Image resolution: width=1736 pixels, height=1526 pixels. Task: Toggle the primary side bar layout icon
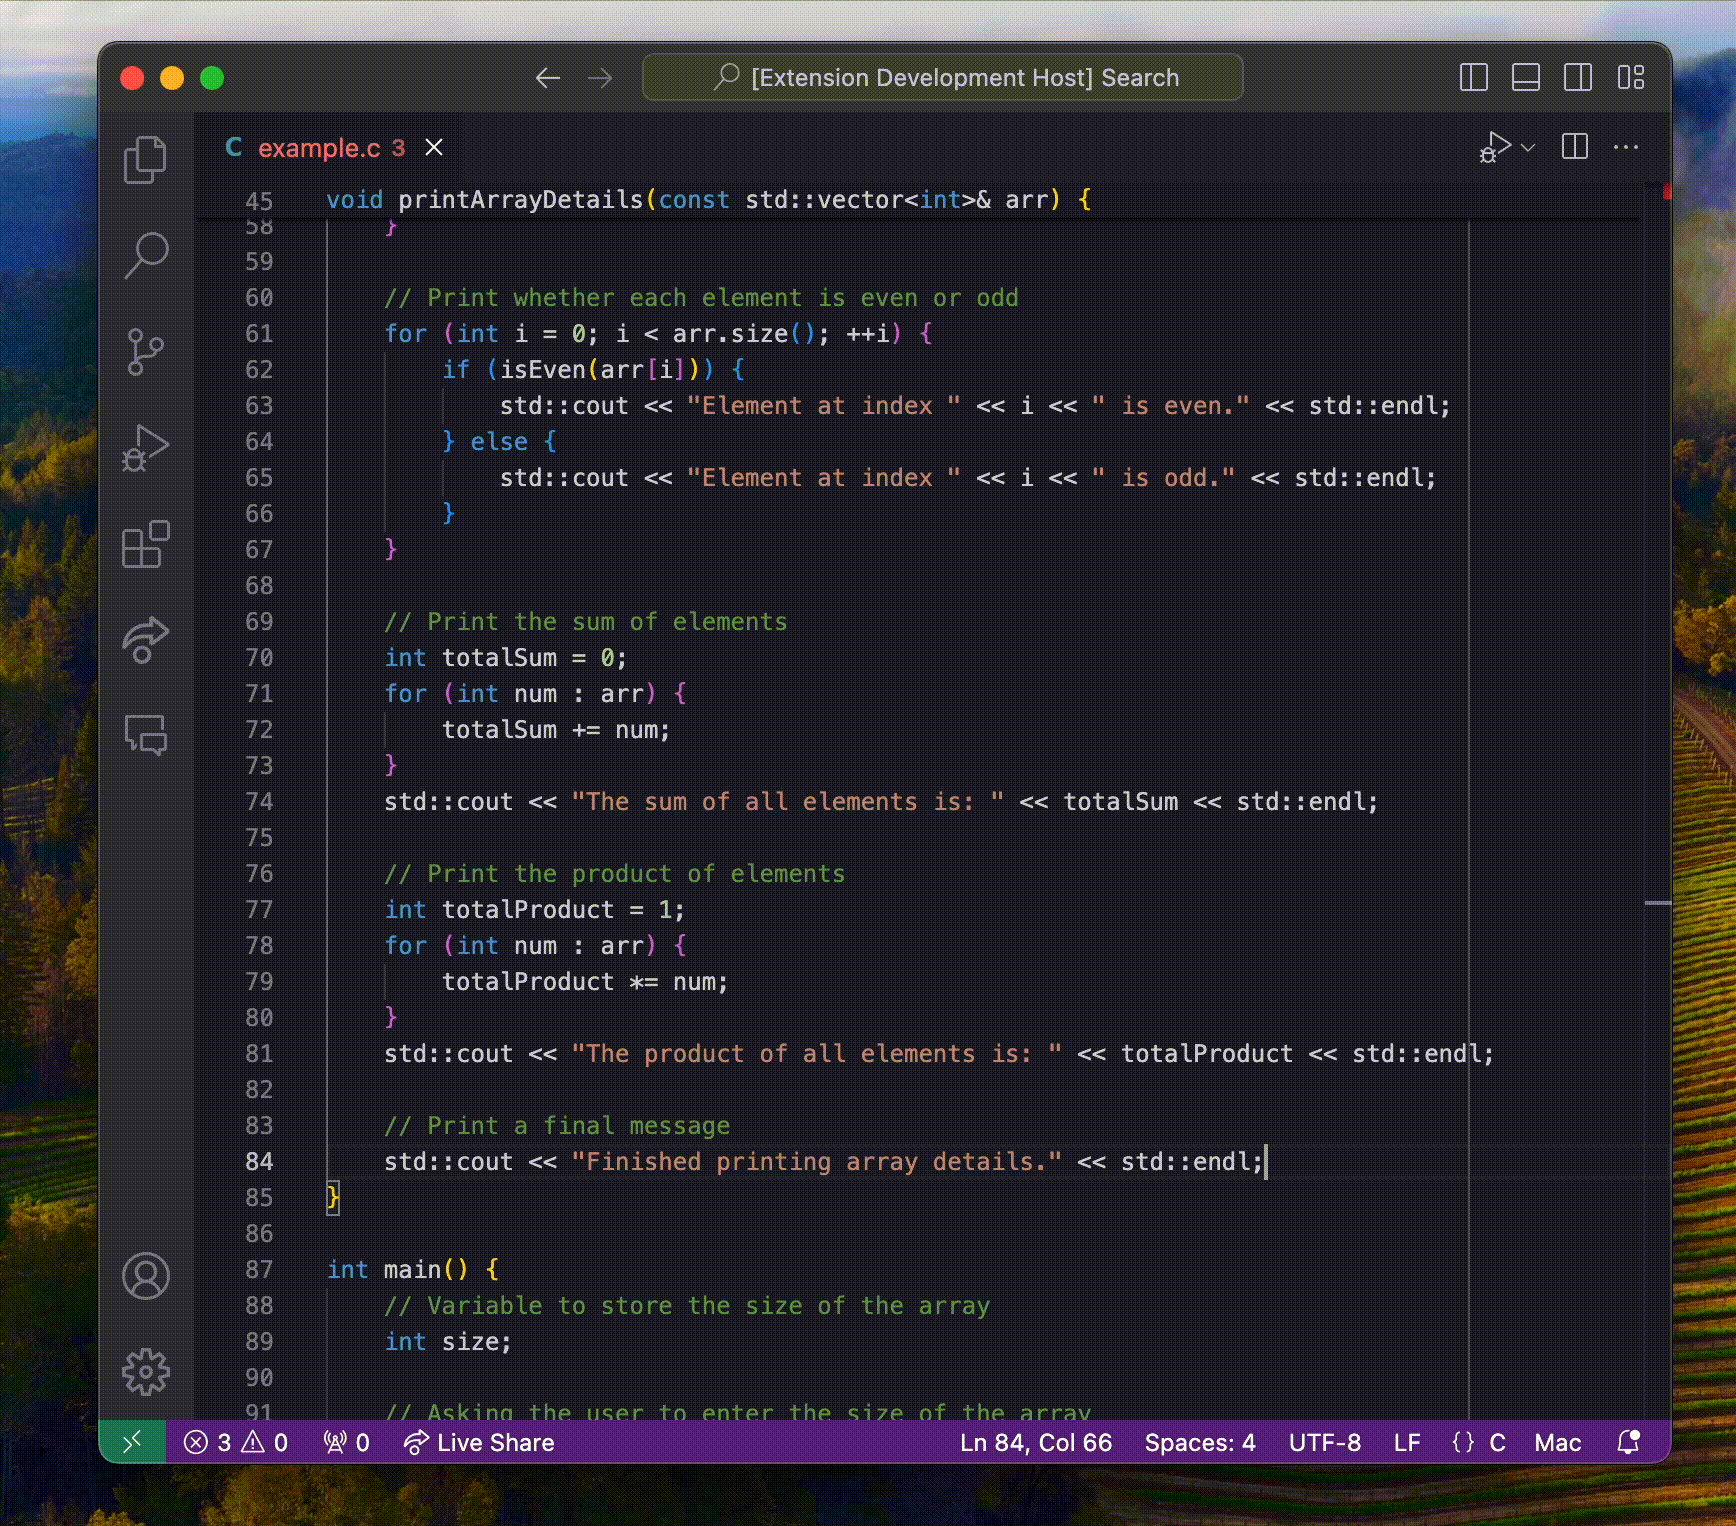click(1474, 77)
